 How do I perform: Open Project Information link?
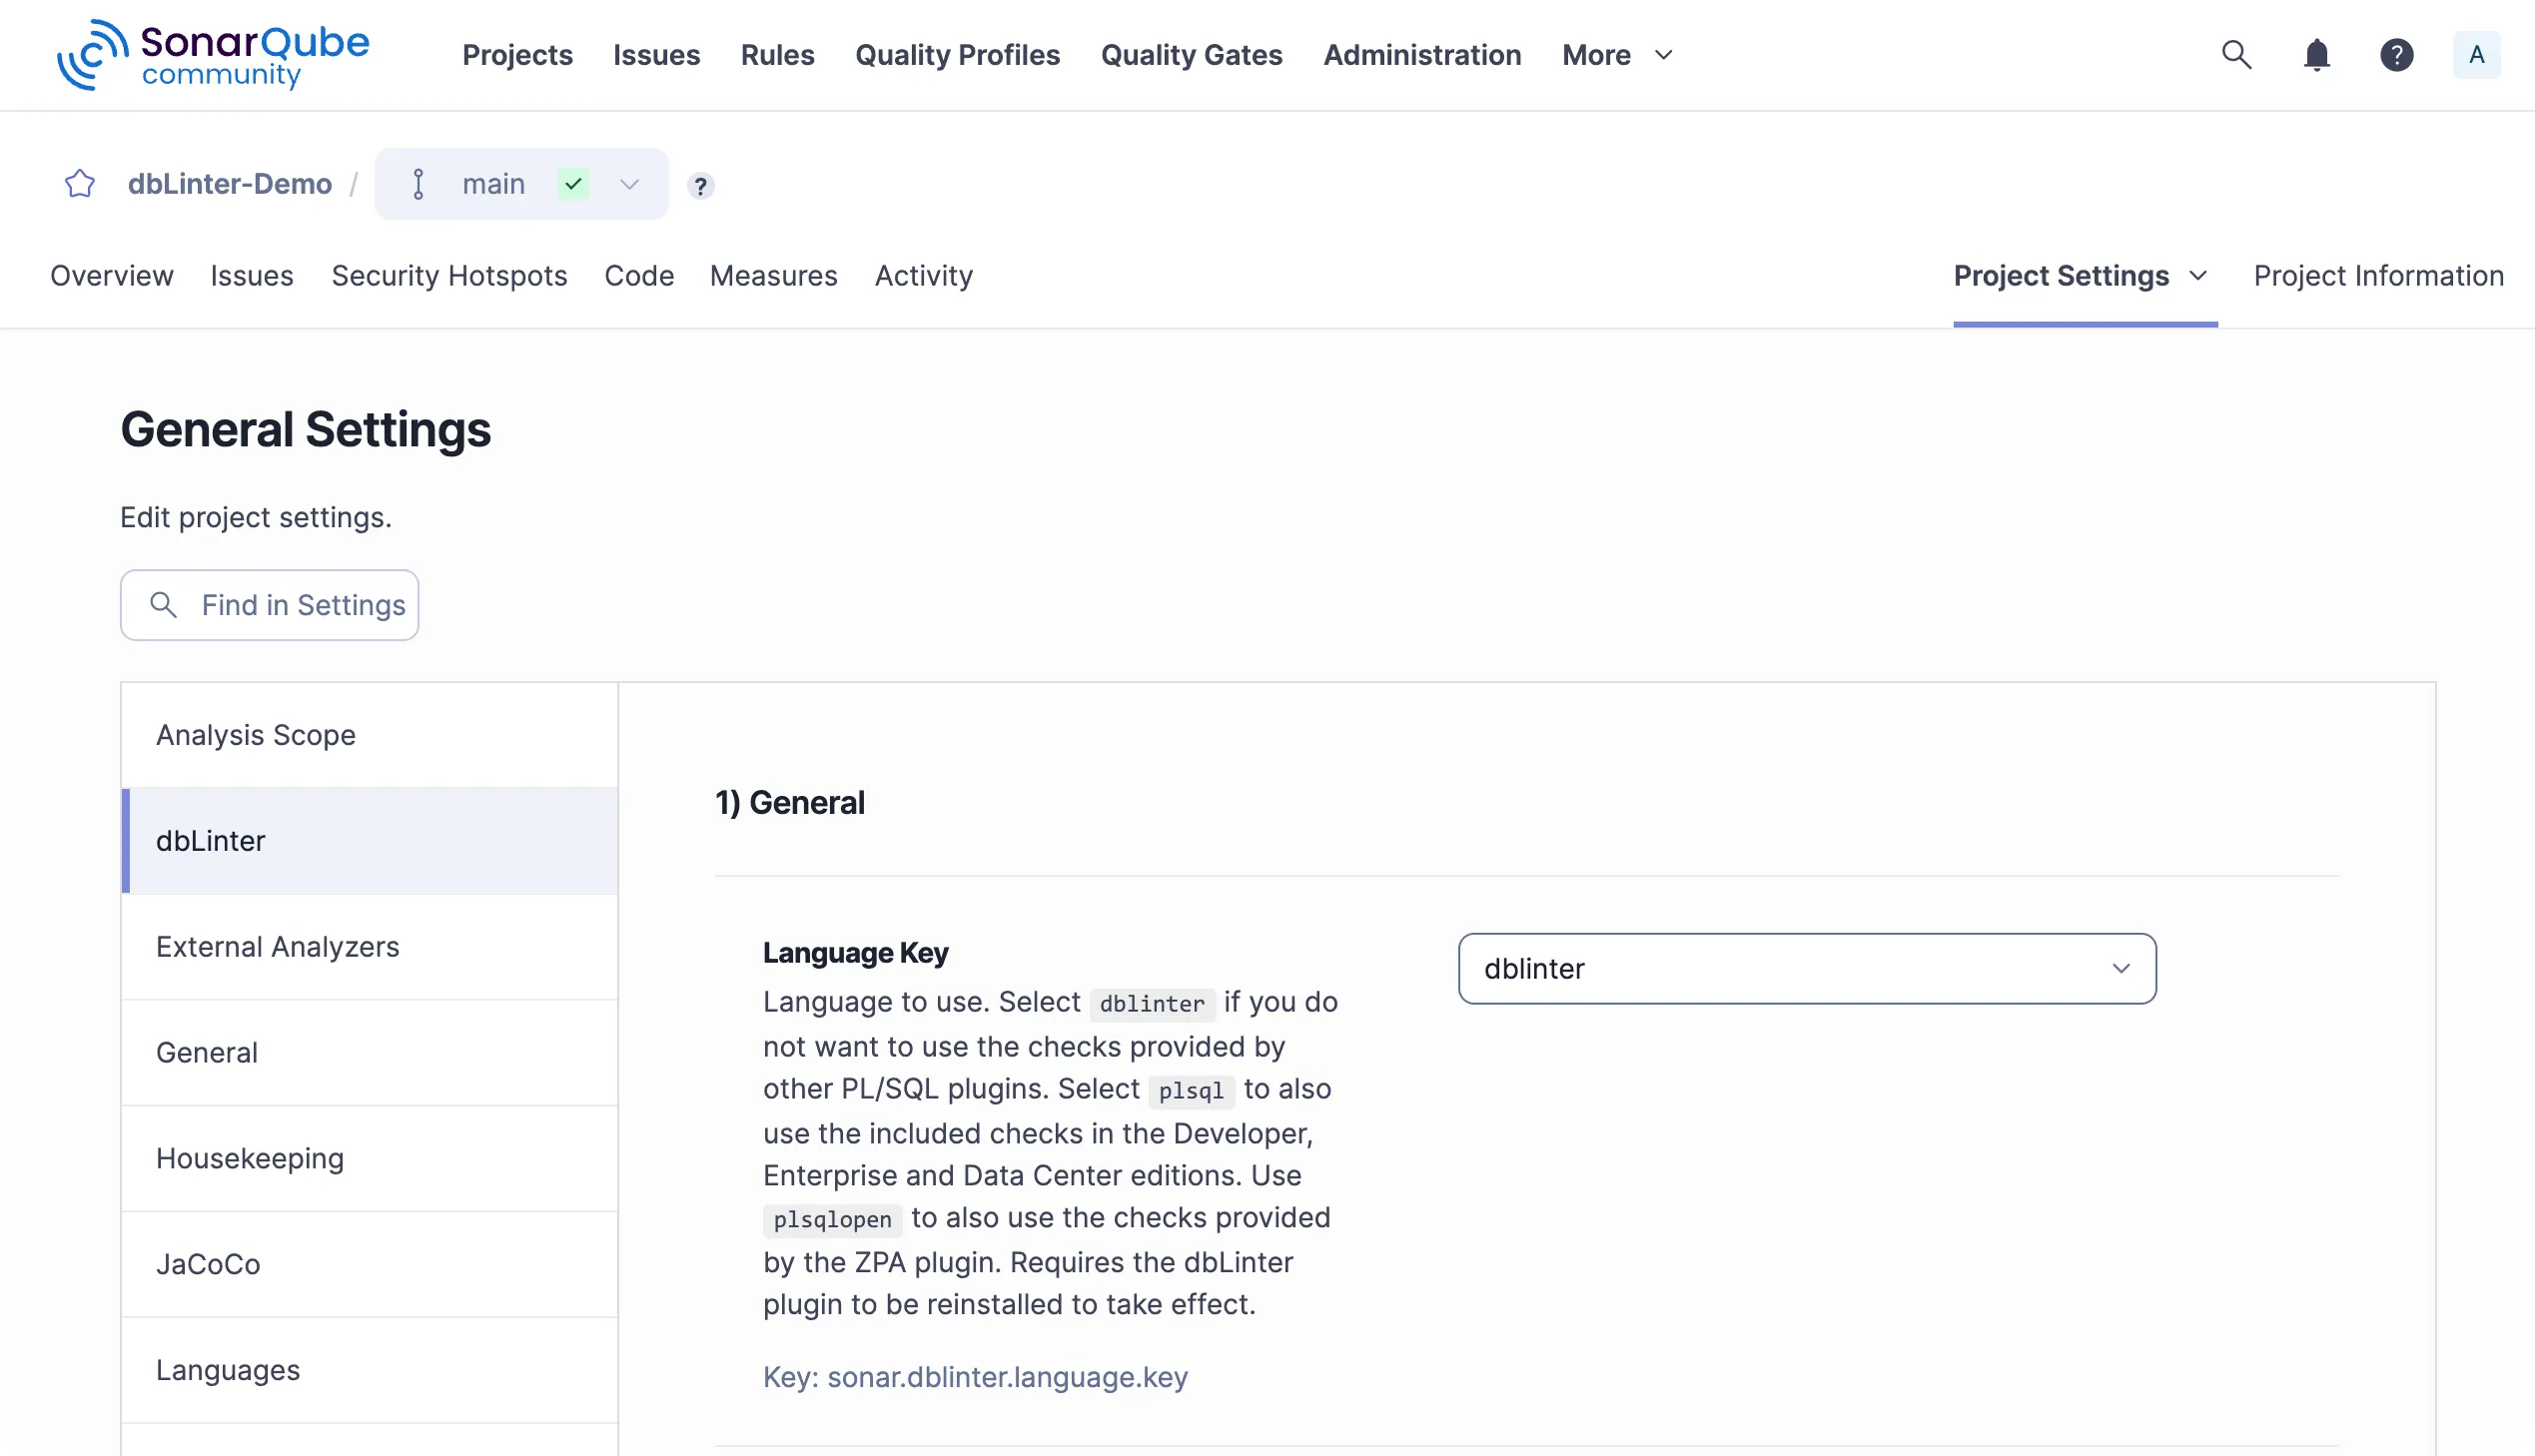tap(2378, 276)
